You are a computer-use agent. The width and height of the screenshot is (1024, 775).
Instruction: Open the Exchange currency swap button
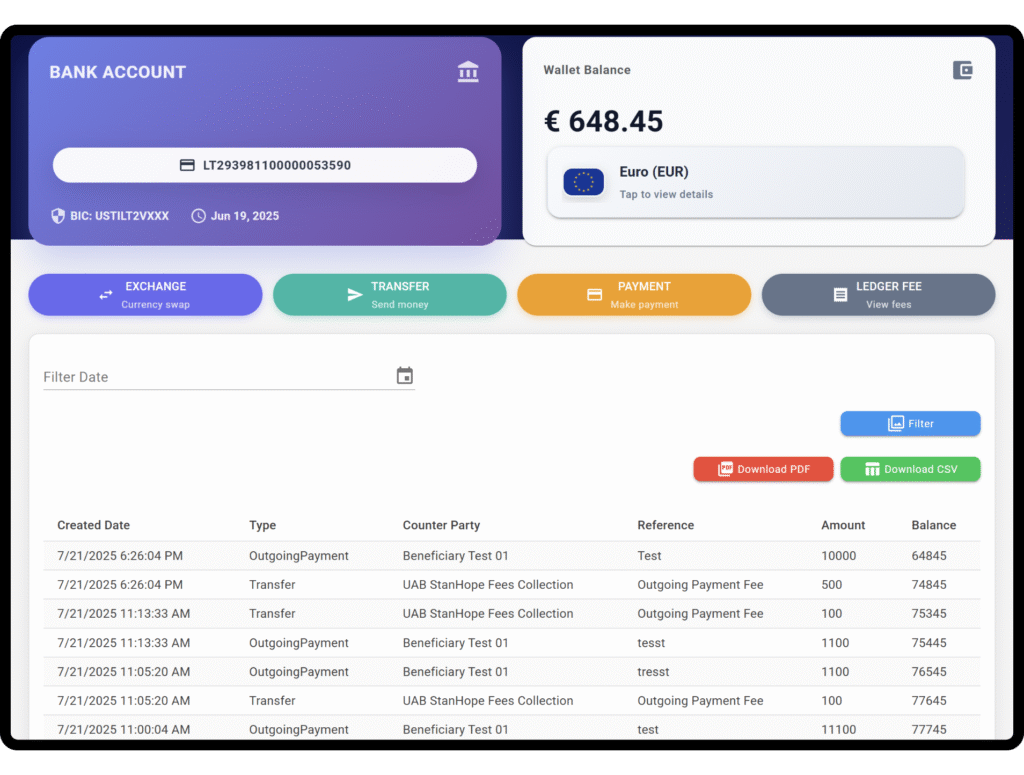(145, 295)
